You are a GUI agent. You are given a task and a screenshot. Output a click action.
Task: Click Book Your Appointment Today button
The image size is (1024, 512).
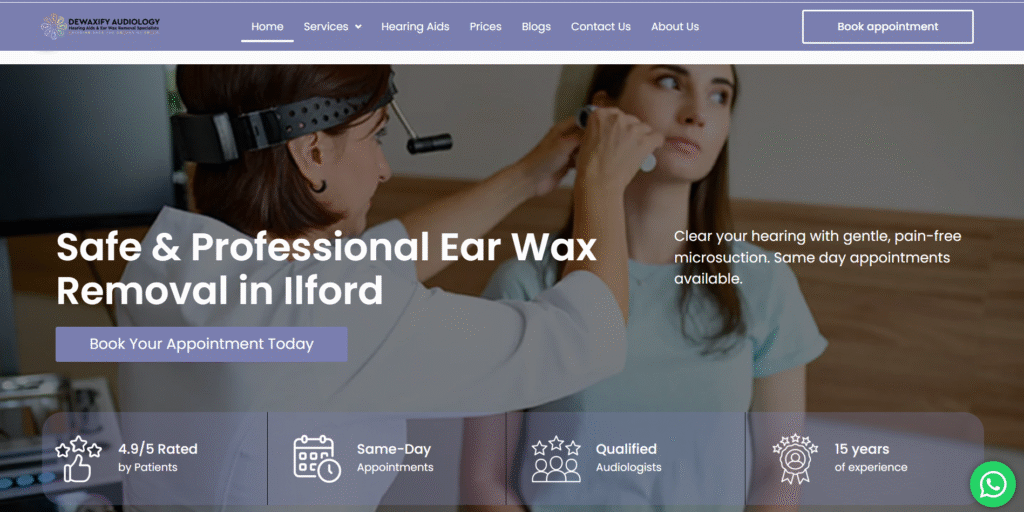click(x=201, y=344)
